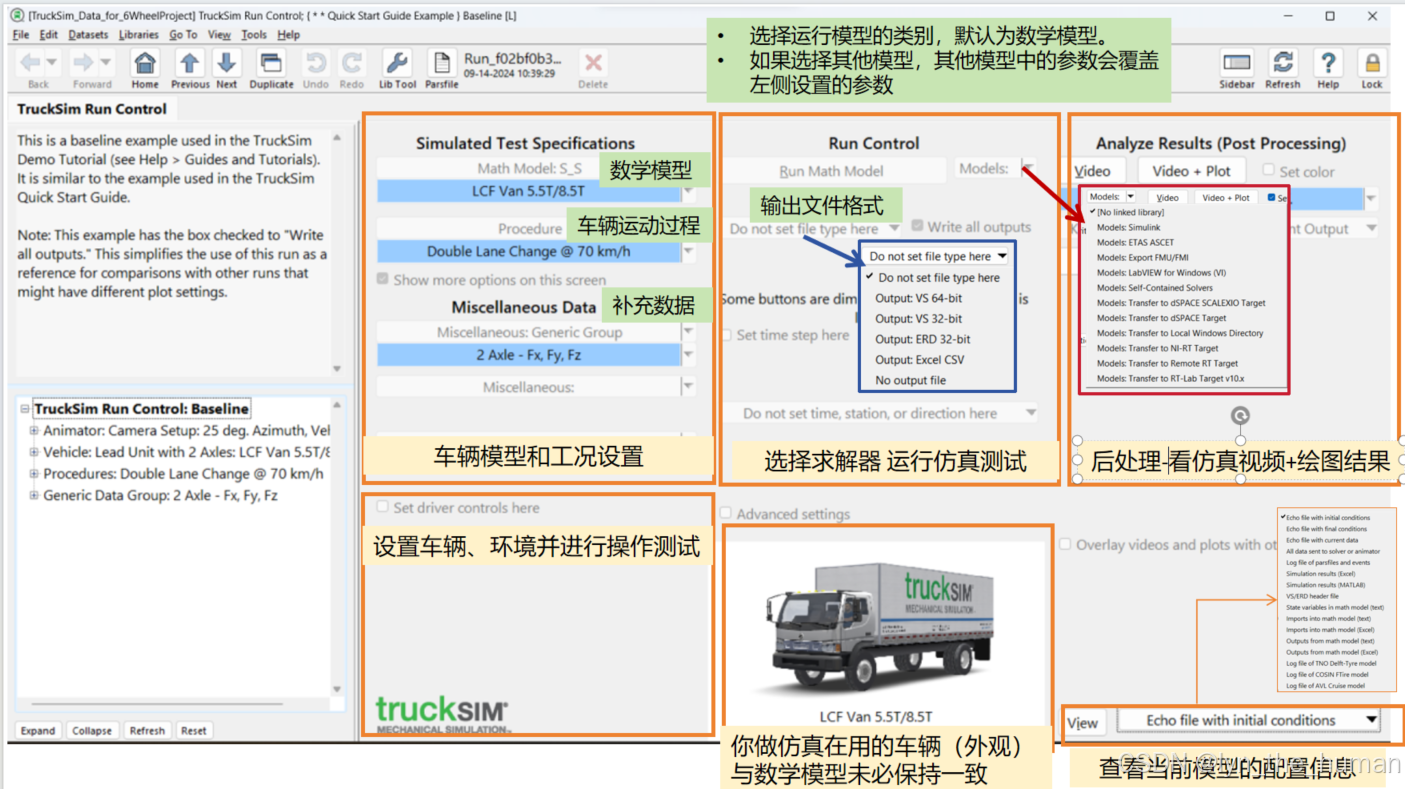The image size is (1405, 789).
Task: Toggle Overlay videos and plots checkbox
Action: pyautogui.click(x=1065, y=544)
